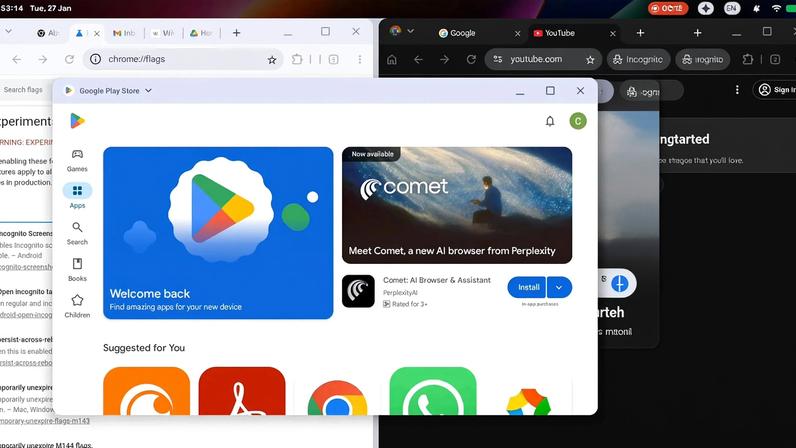Screen dimensions: 796x448
Task: Open Wi-Fi status icon in system bar
Action: [776, 8]
